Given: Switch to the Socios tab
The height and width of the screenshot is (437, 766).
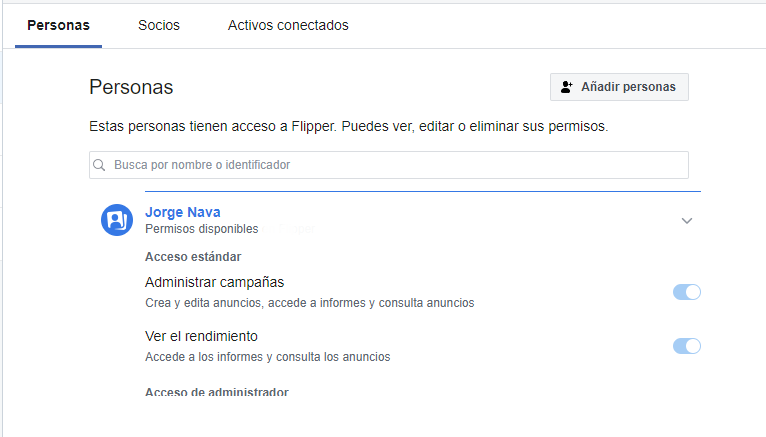Looking at the screenshot, I should tap(159, 25).
